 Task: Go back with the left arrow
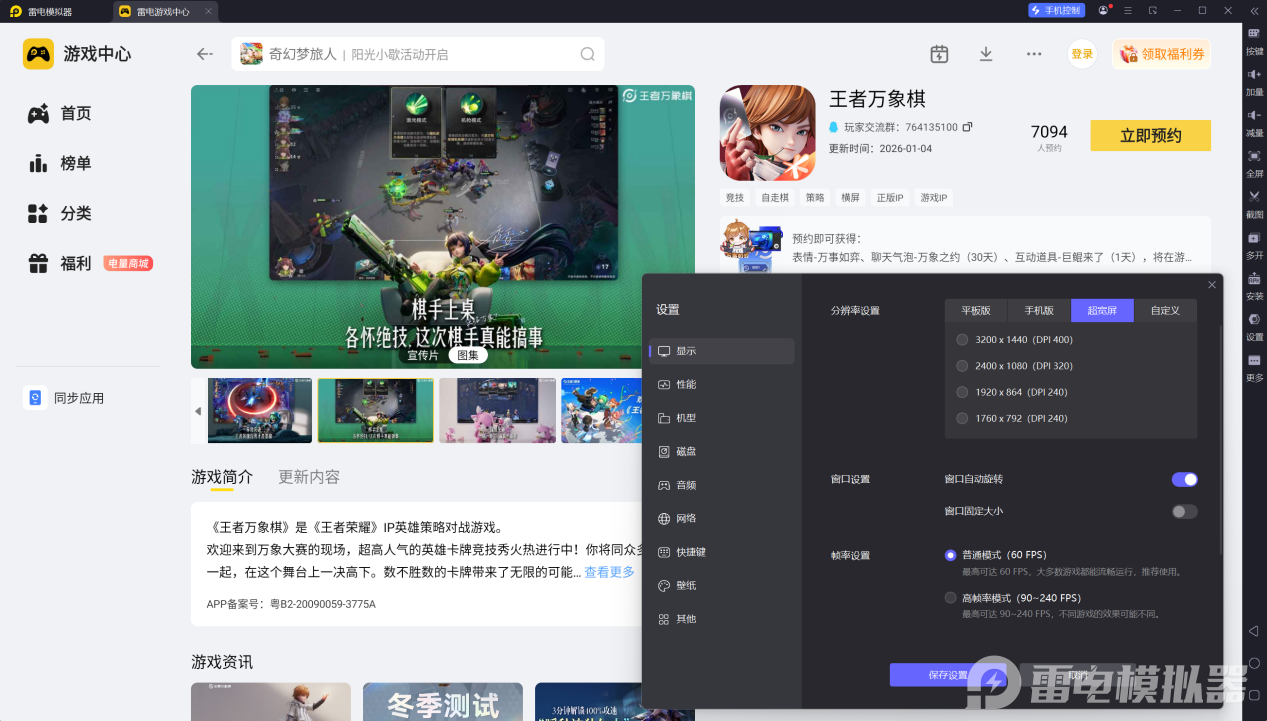click(x=205, y=54)
